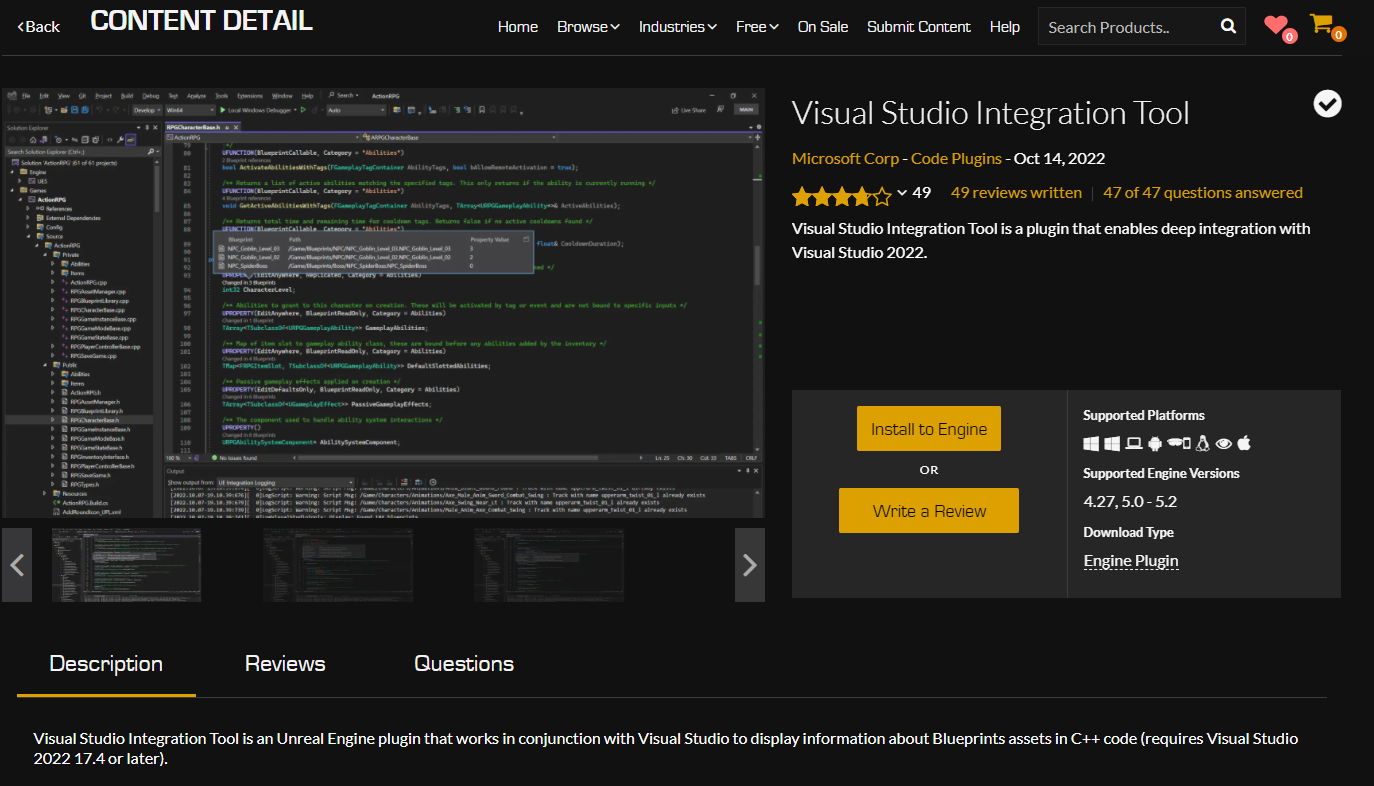Click the HoloLens headset platform icon
This screenshot has width=1374, height=786.
(1175, 442)
